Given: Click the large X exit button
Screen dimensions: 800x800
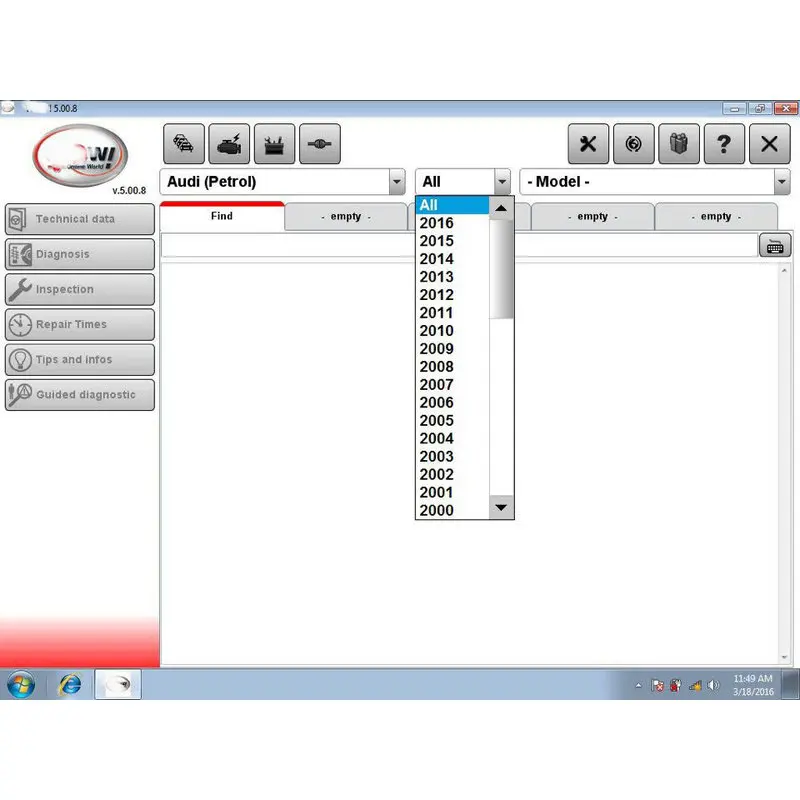Looking at the screenshot, I should click(769, 144).
